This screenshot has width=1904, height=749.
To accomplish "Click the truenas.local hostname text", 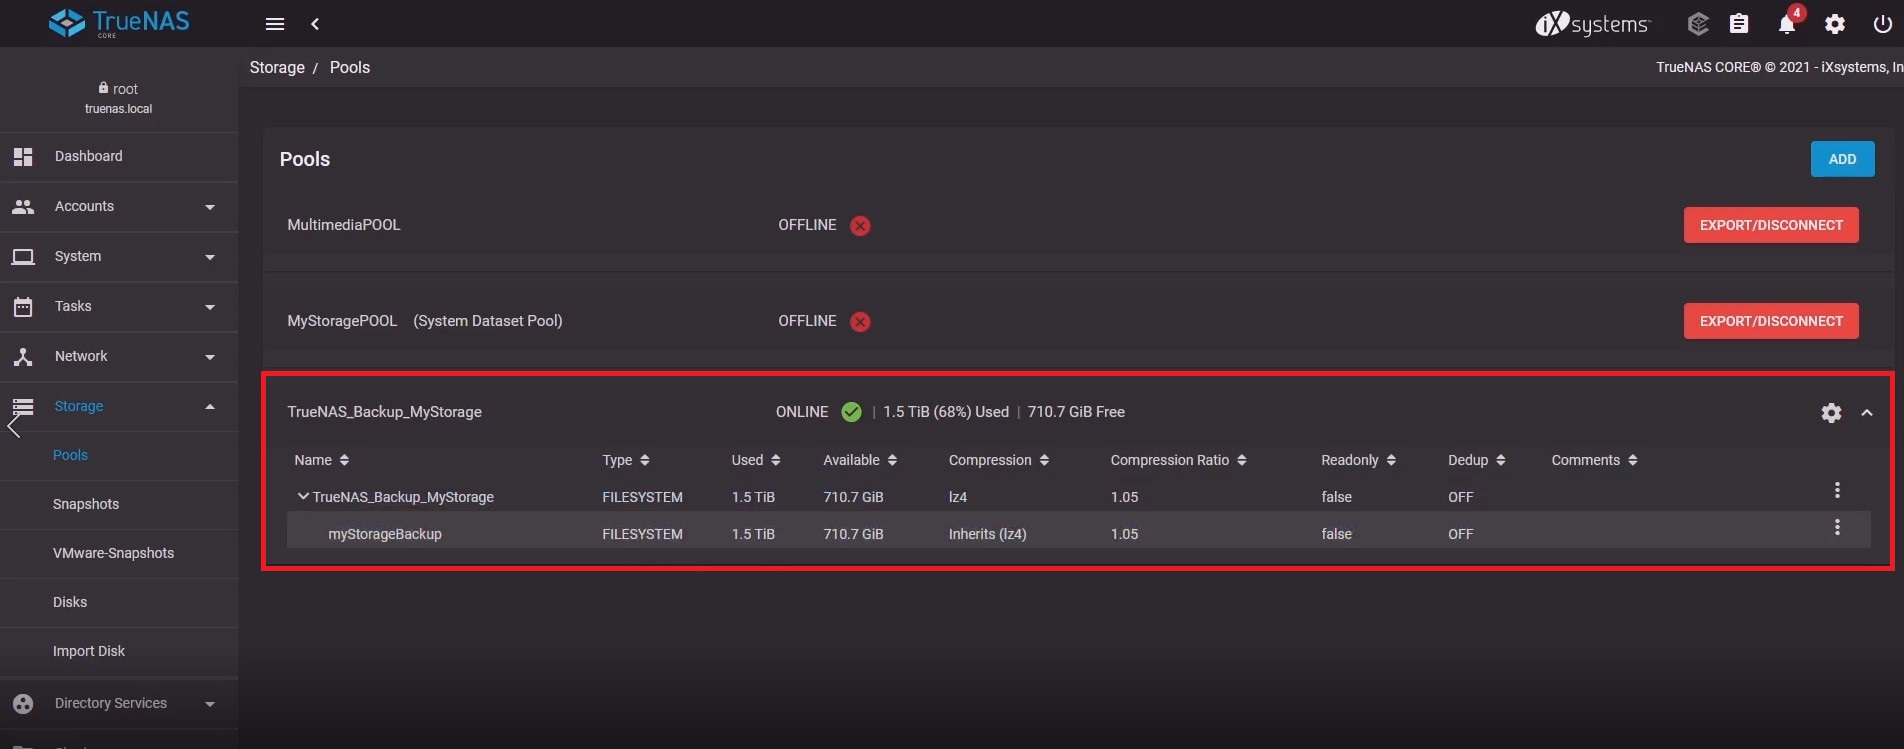I will point(119,109).
